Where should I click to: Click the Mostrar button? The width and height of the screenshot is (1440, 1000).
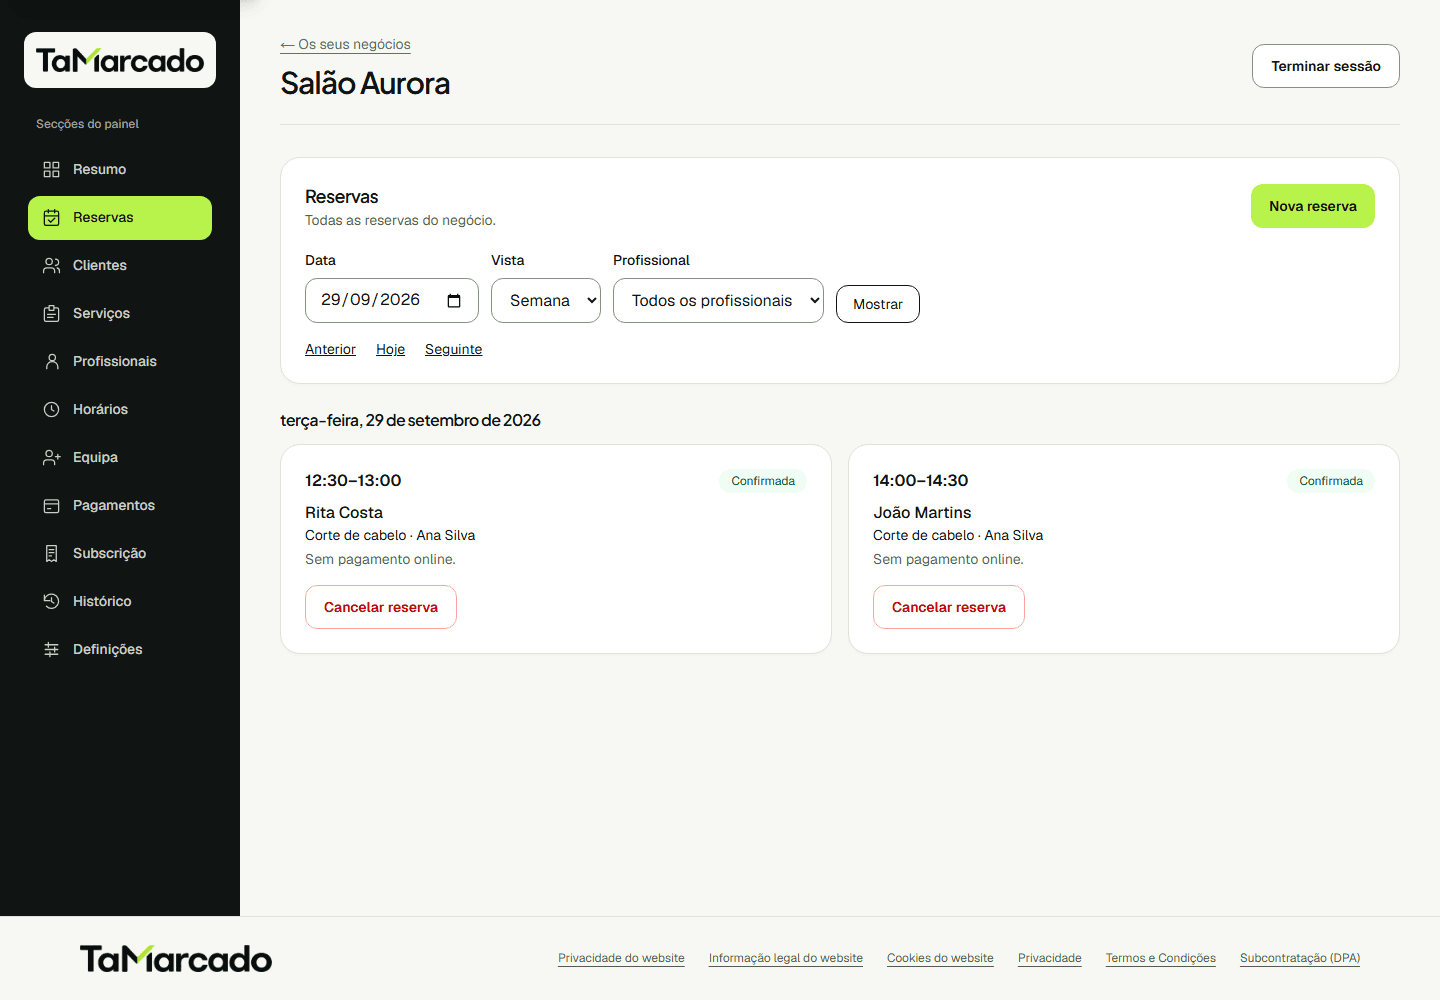point(878,304)
